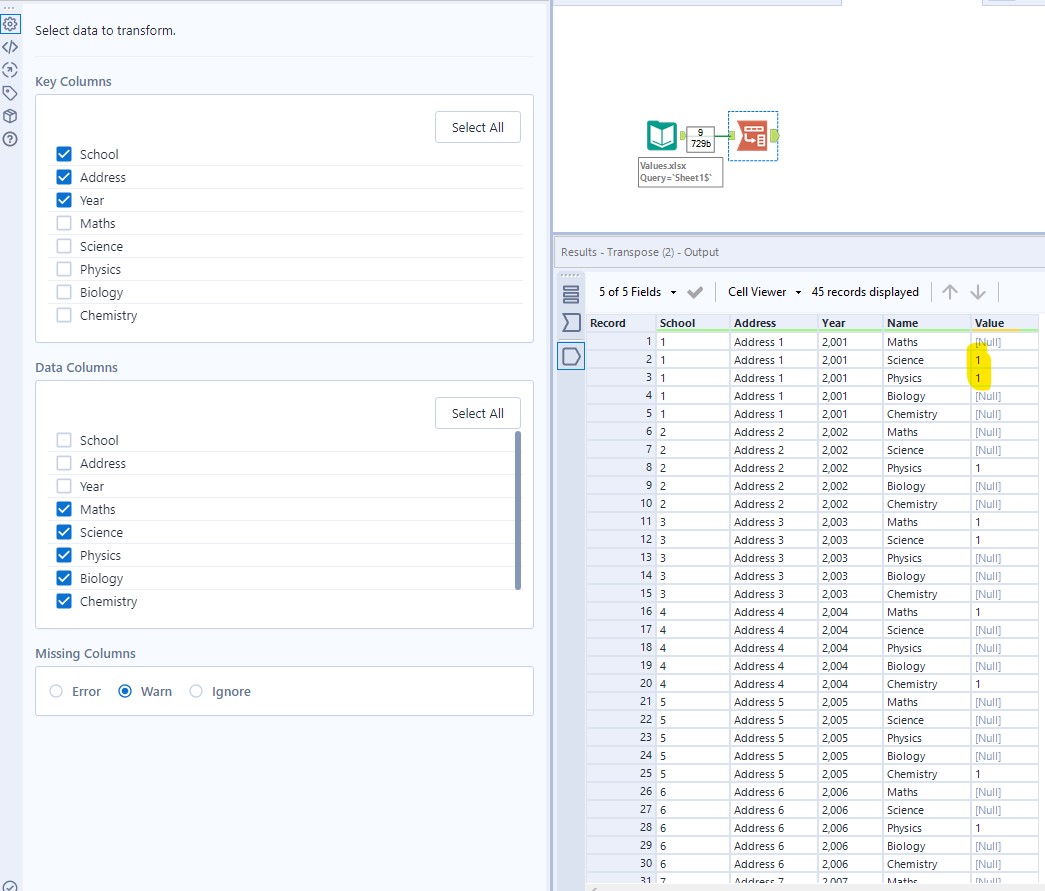
Task: Click the up arrow in Results toolbar
Action: 949,291
